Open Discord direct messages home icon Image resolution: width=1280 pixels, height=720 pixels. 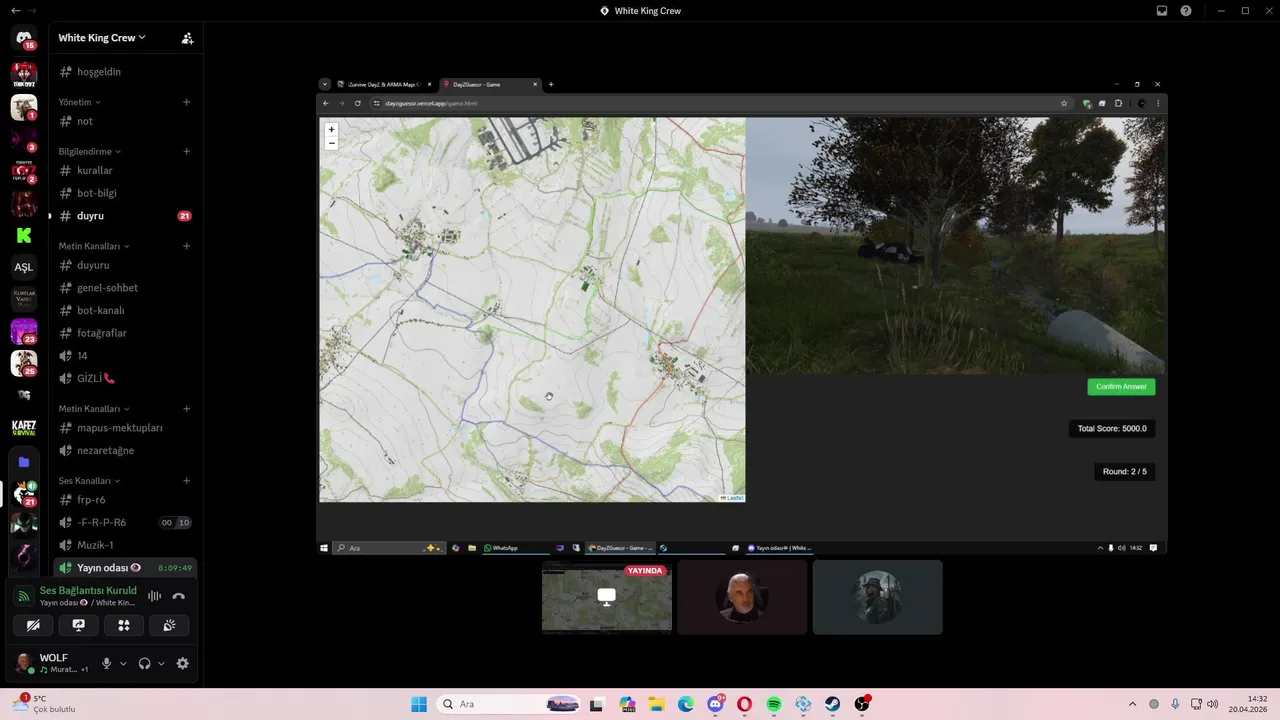(24, 38)
